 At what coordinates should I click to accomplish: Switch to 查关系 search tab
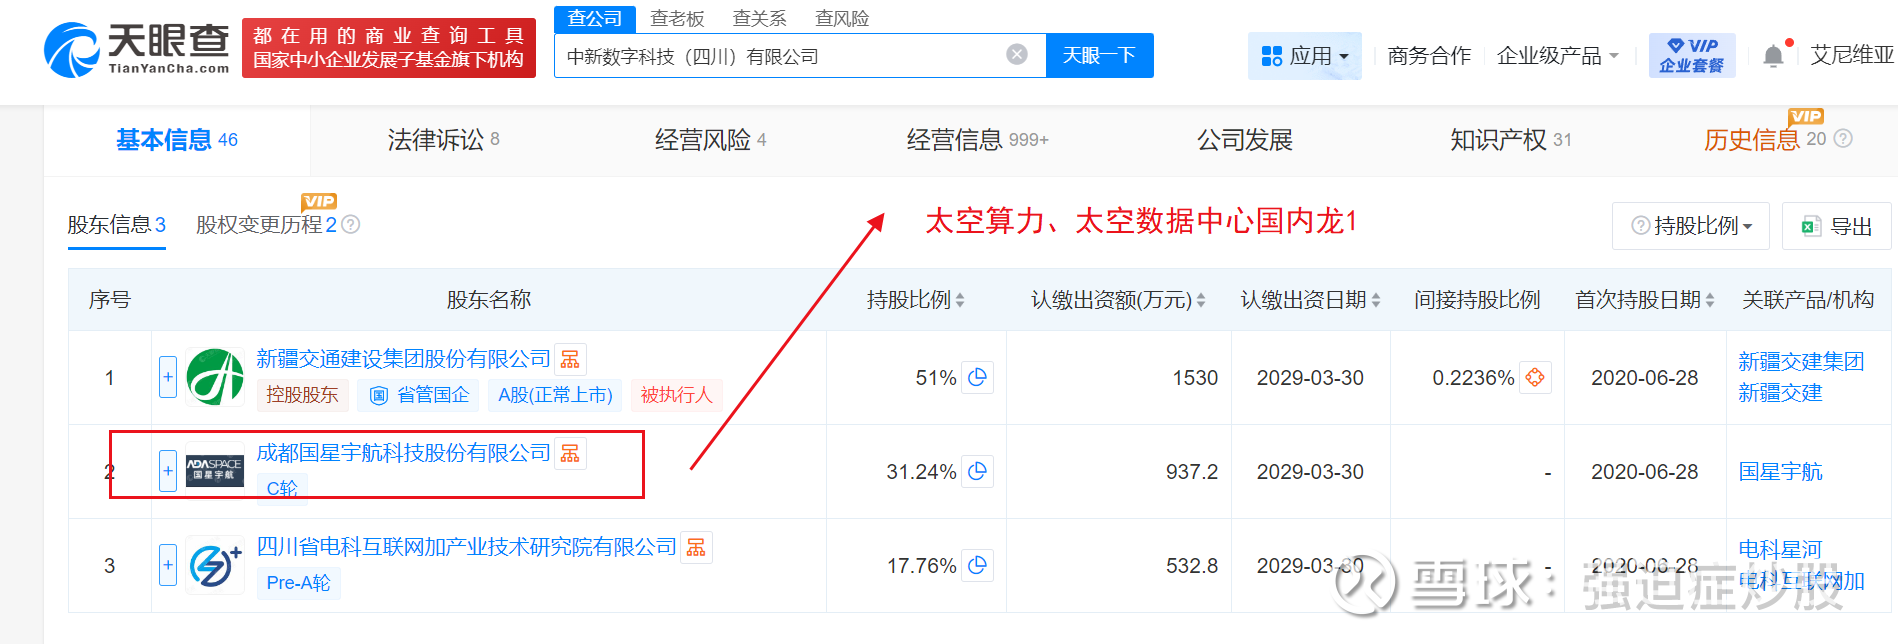(x=759, y=18)
